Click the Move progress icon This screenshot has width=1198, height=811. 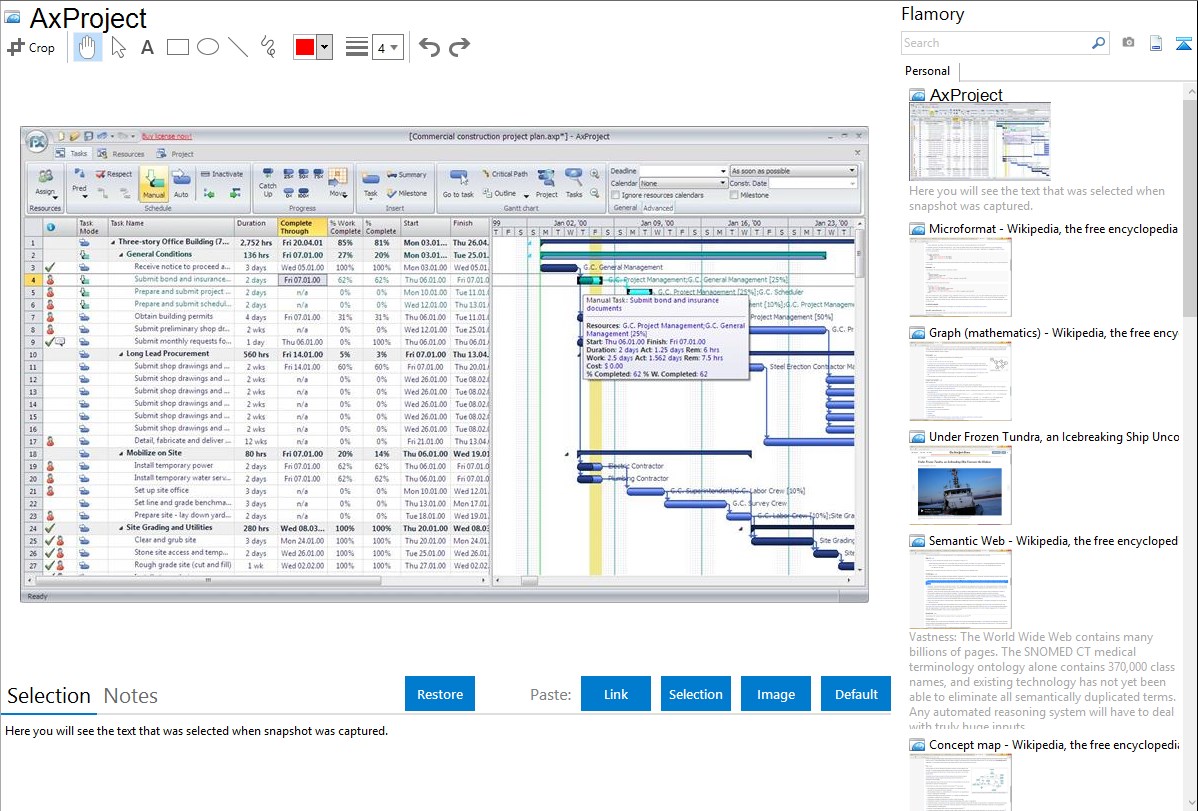click(338, 183)
